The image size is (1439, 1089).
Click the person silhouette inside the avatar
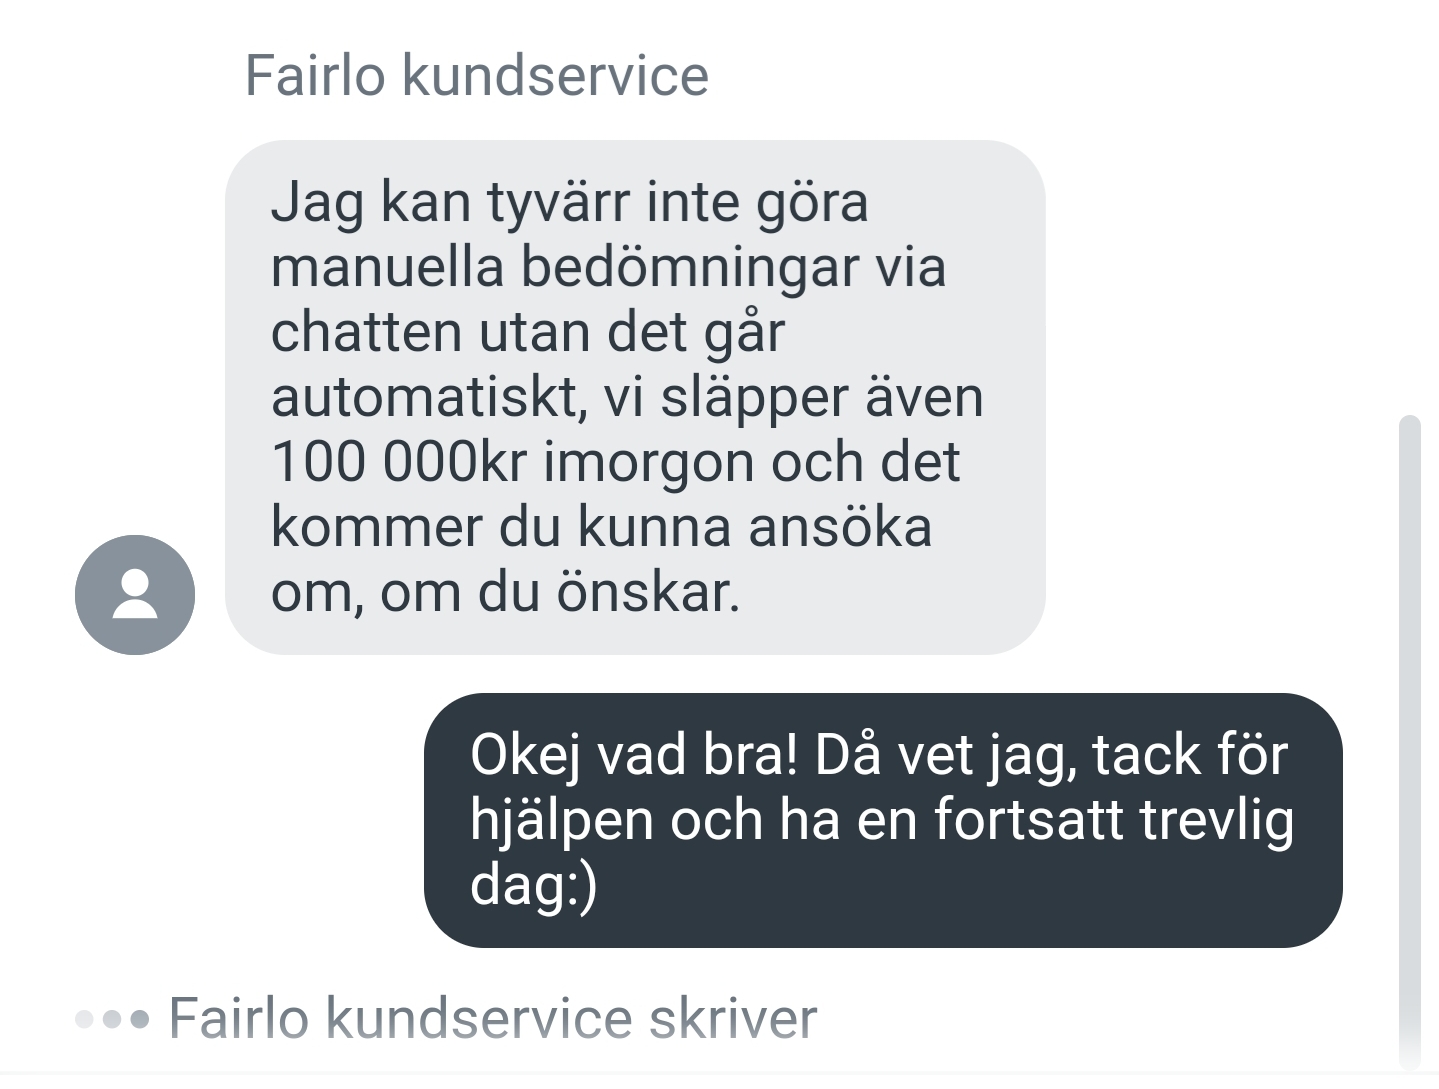click(135, 594)
